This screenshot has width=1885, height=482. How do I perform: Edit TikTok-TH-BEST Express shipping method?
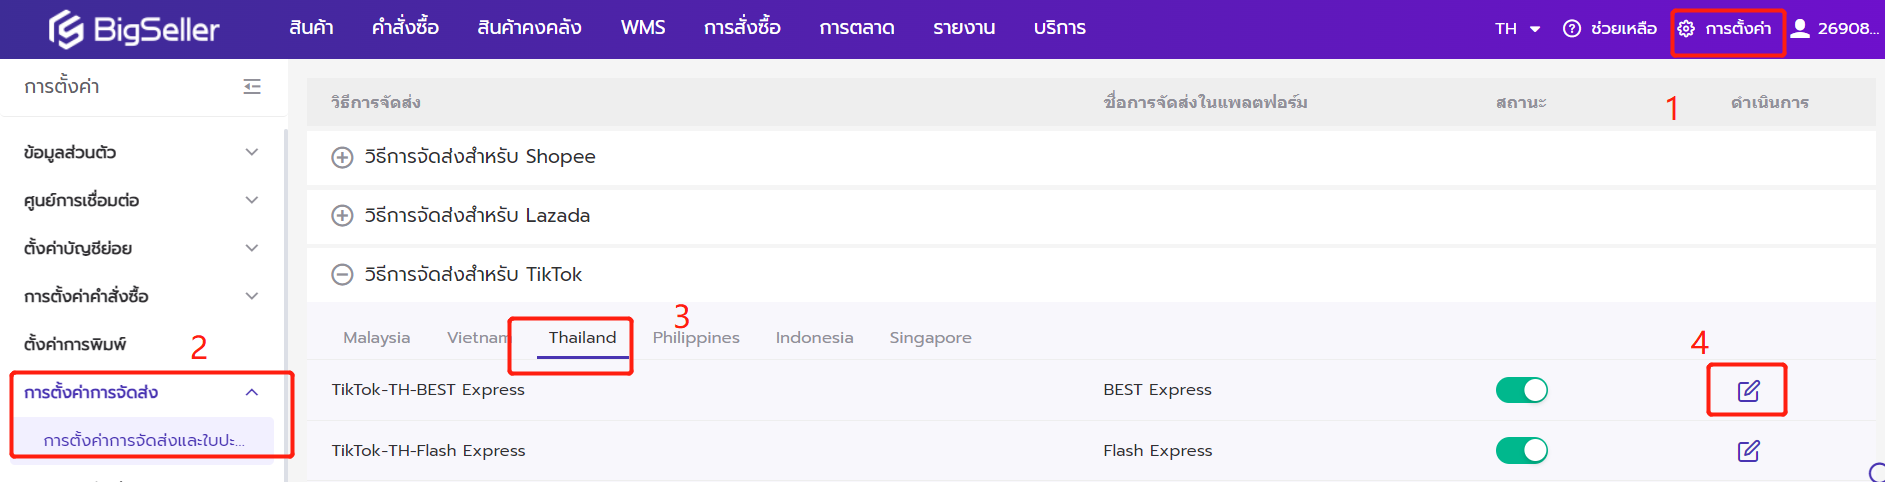tap(1747, 391)
